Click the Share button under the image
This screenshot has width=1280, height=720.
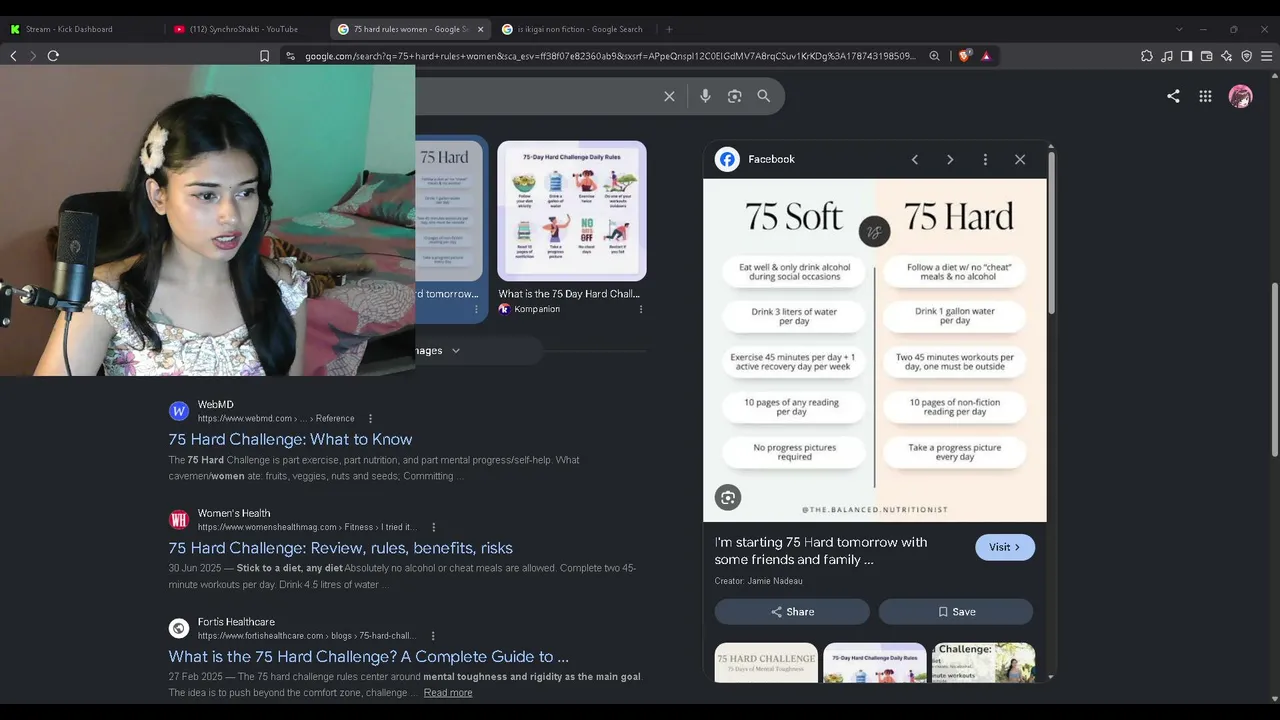[792, 612]
